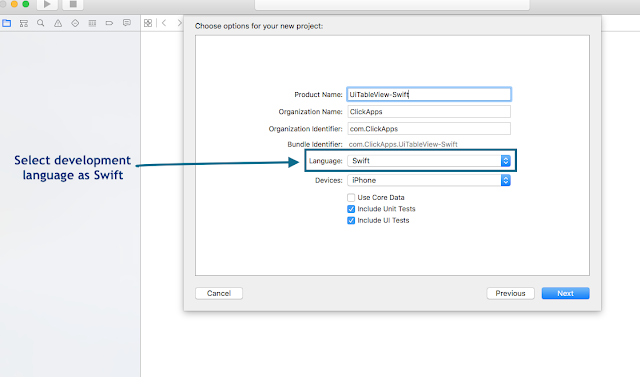Go forward in editor history
640x377 pixels.
click(179, 23)
